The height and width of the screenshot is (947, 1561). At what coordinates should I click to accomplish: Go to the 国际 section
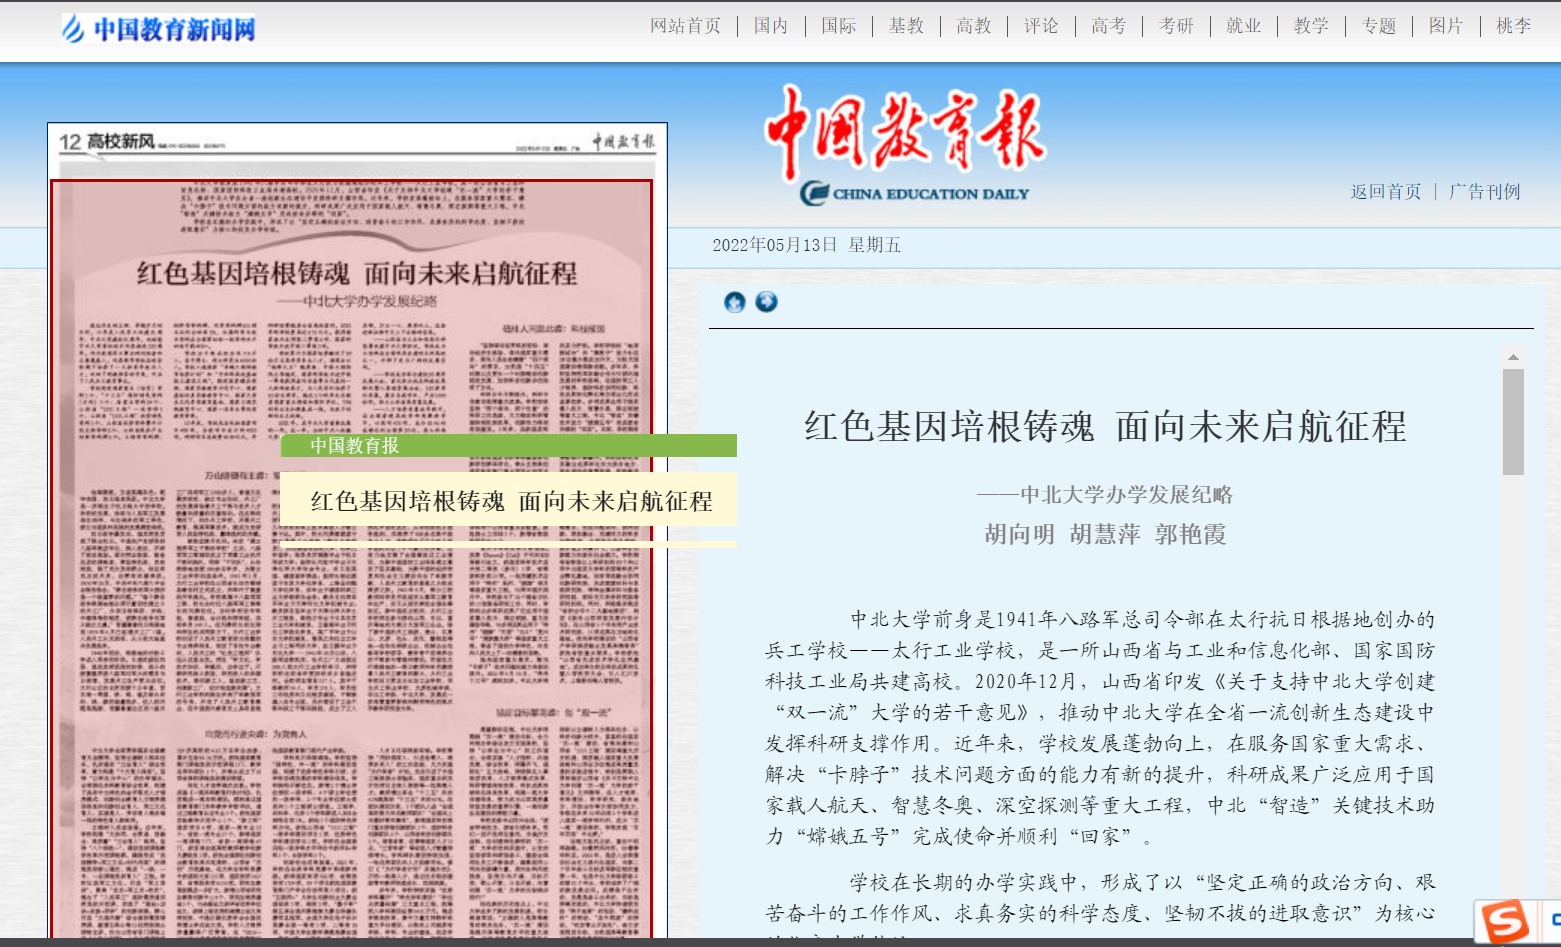click(838, 26)
